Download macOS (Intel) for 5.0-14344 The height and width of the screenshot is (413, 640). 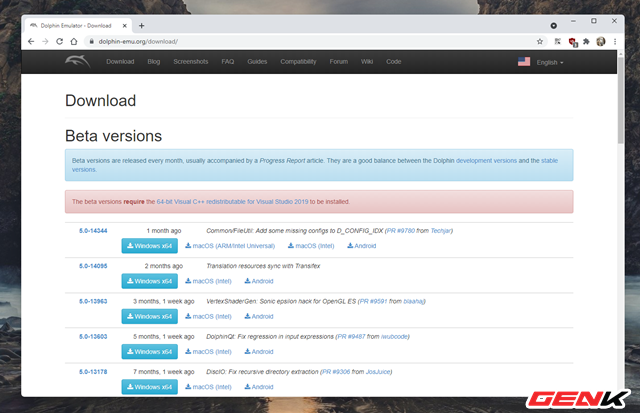[311, 246]
